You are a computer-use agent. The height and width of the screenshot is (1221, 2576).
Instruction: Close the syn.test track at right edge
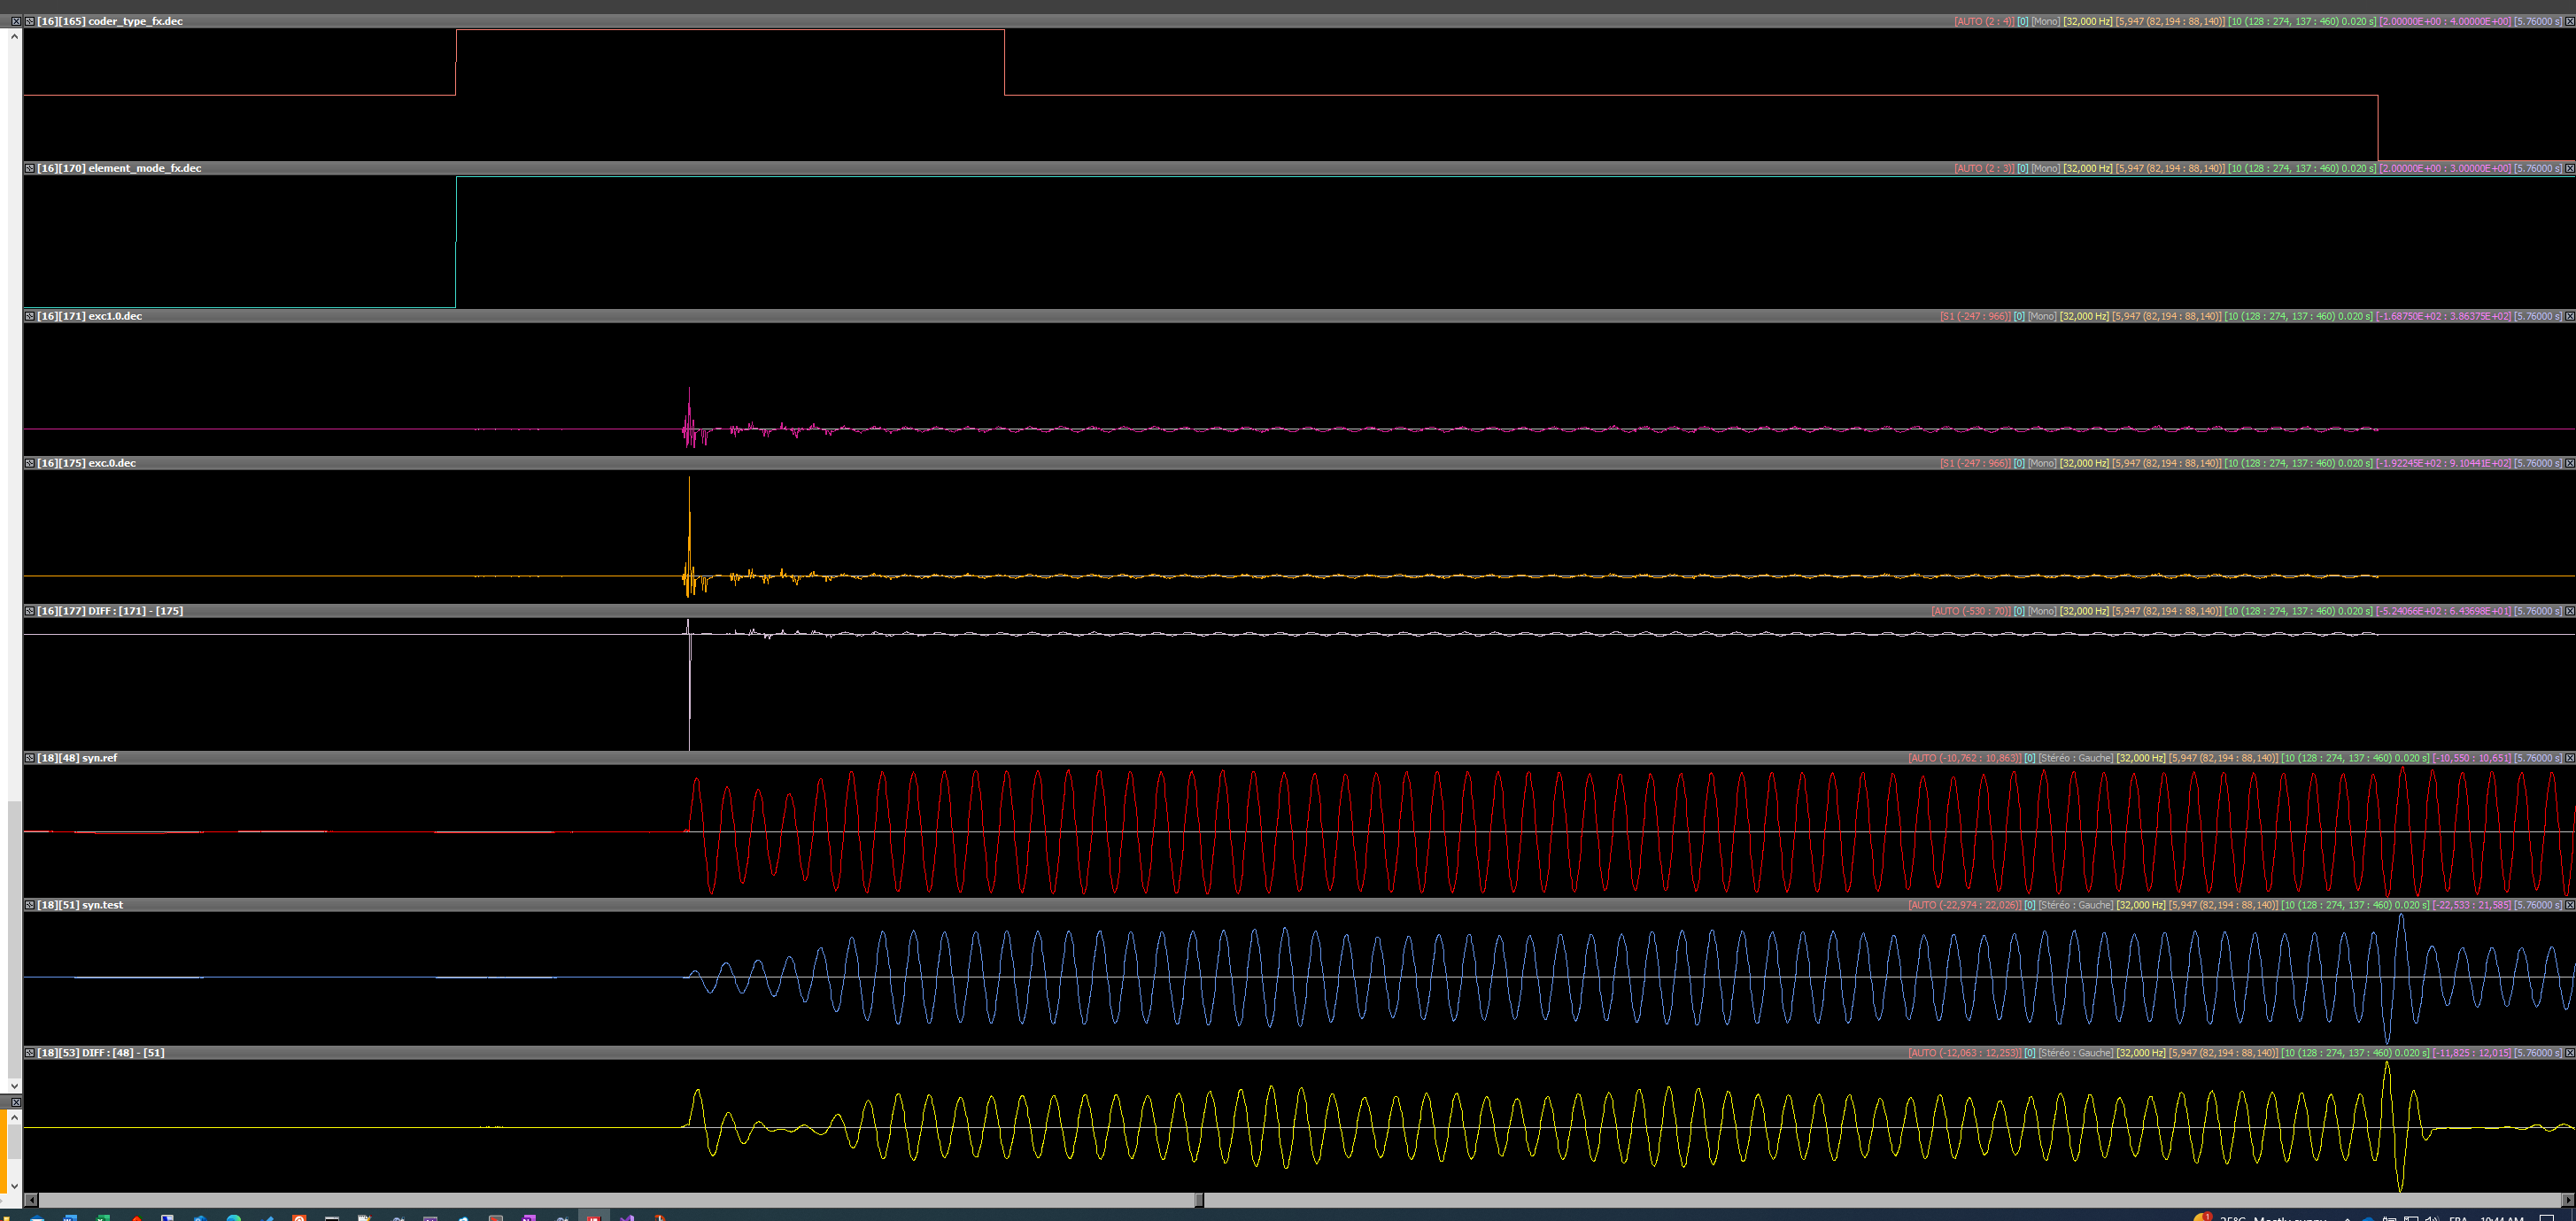point(2569,905)
